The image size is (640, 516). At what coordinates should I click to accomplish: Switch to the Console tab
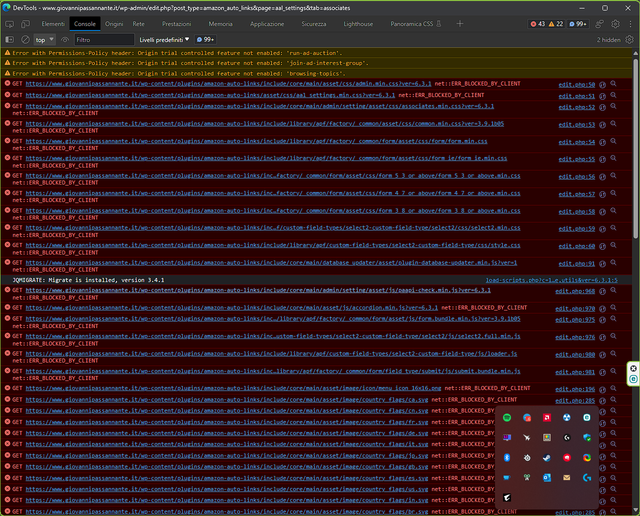click(85, 24)
